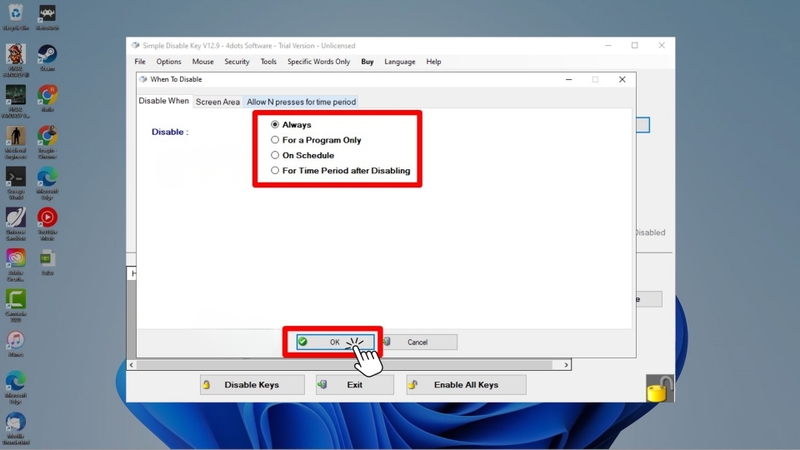
Task: Close the Simple Disable Key main window
Action: pyautogui.click(x=662, y=45)
